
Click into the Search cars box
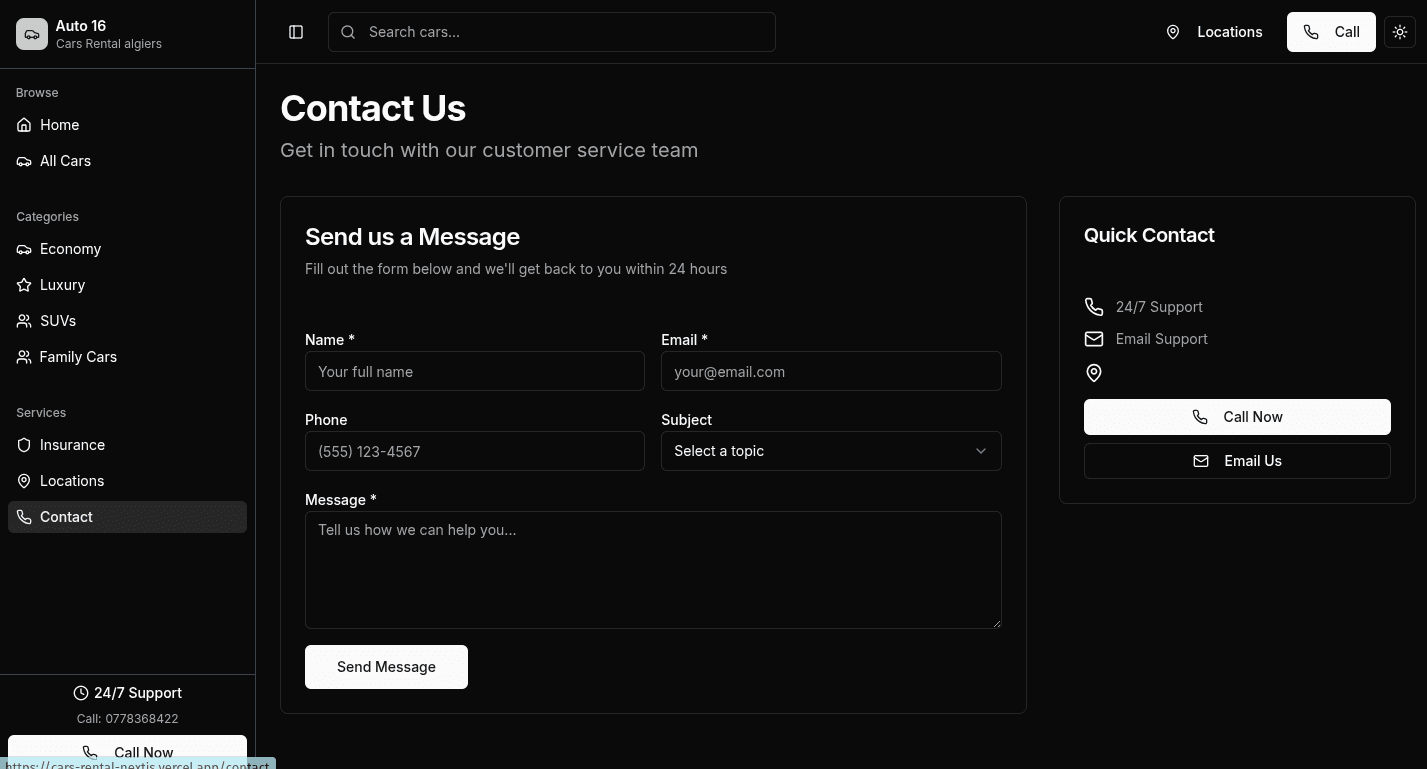click(552, 32)
